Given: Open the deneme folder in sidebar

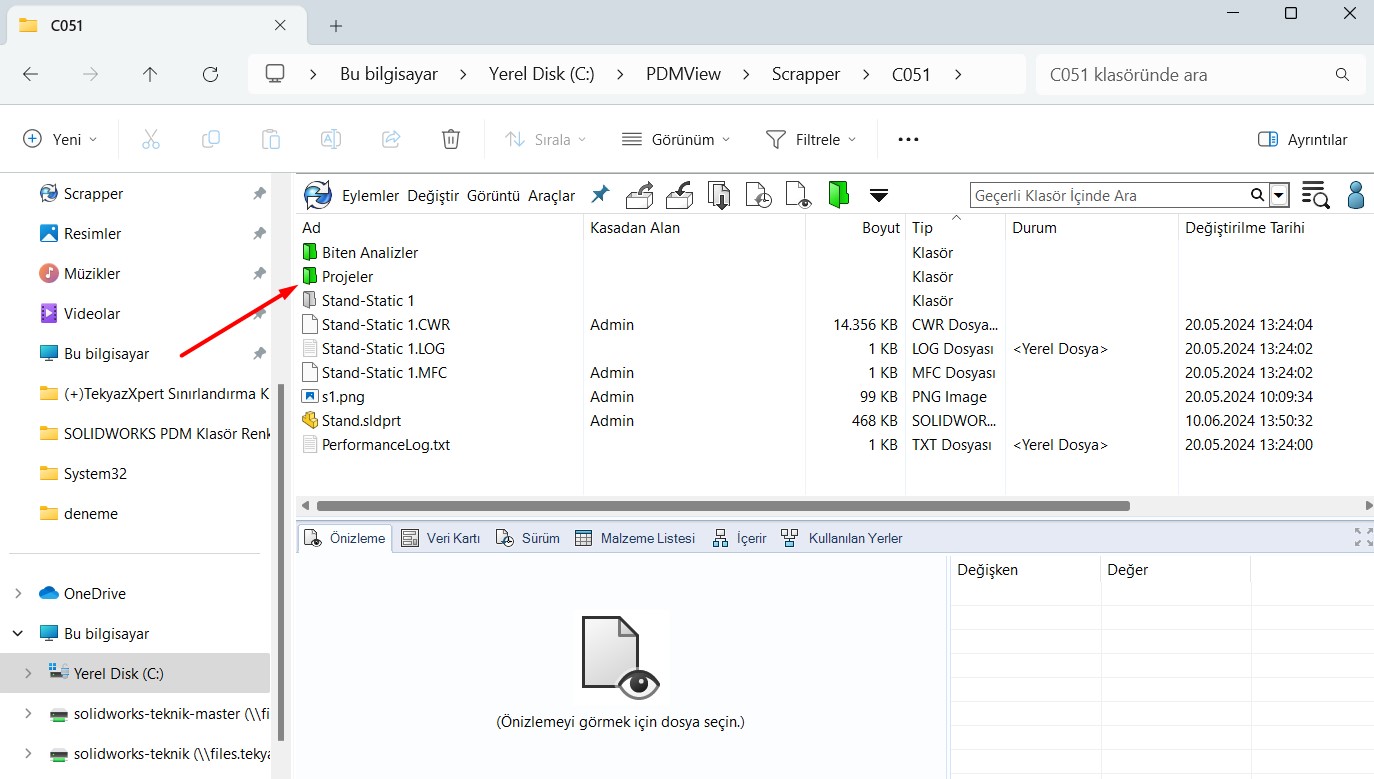Looking at the screenshot, I should pyautogui.click(x=91, y=513).
